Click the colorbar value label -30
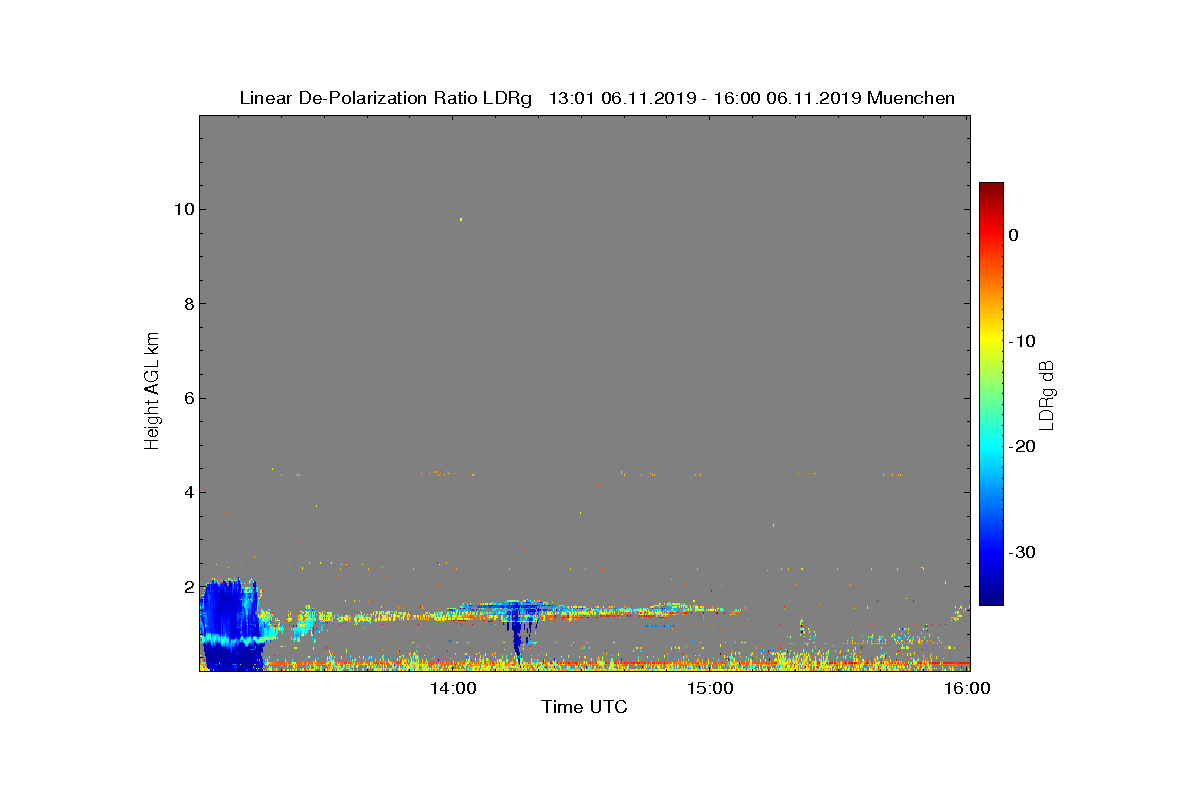1200x800 pixels. pyautogui.click(x=1021, y=552)
